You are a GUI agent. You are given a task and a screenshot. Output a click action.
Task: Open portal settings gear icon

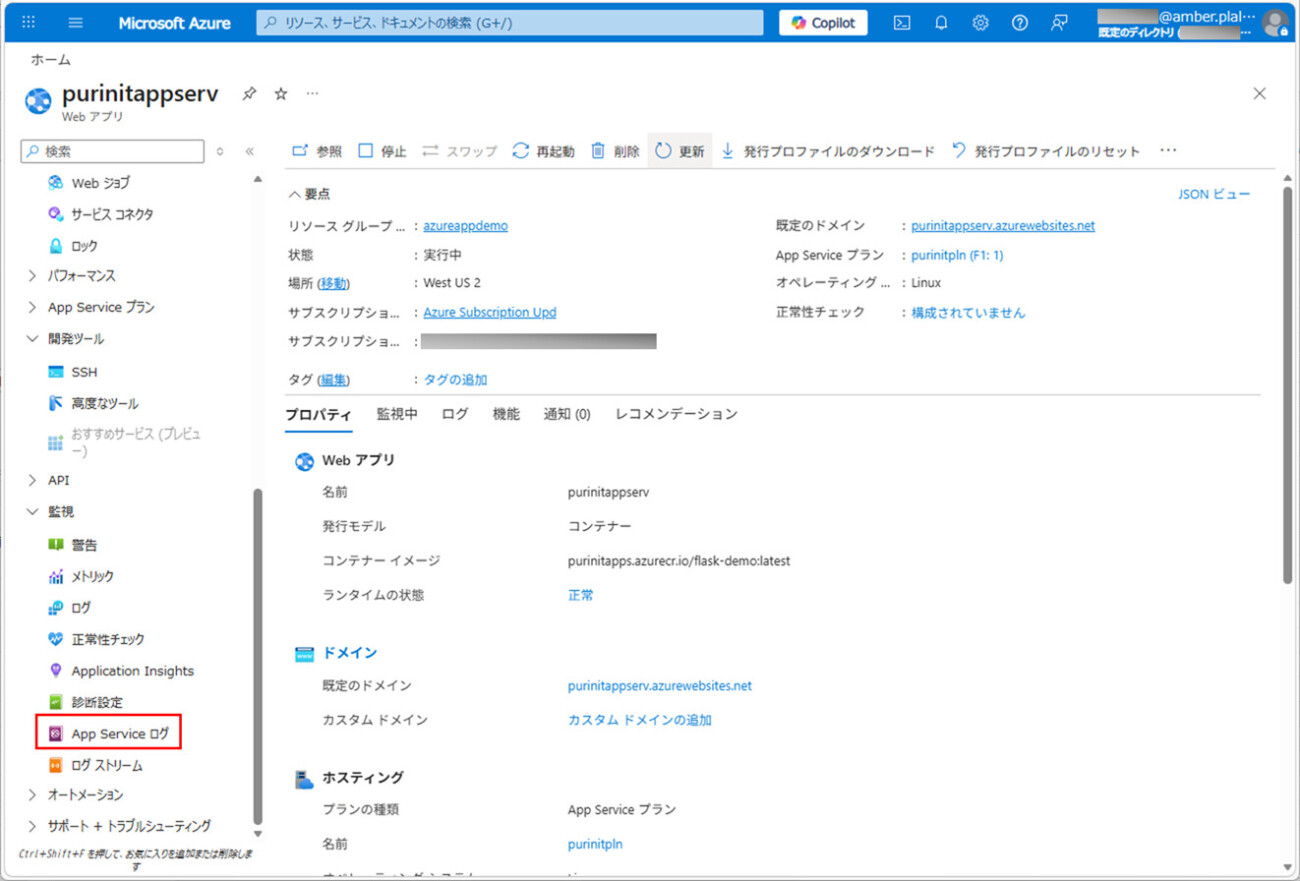[980, 23]
